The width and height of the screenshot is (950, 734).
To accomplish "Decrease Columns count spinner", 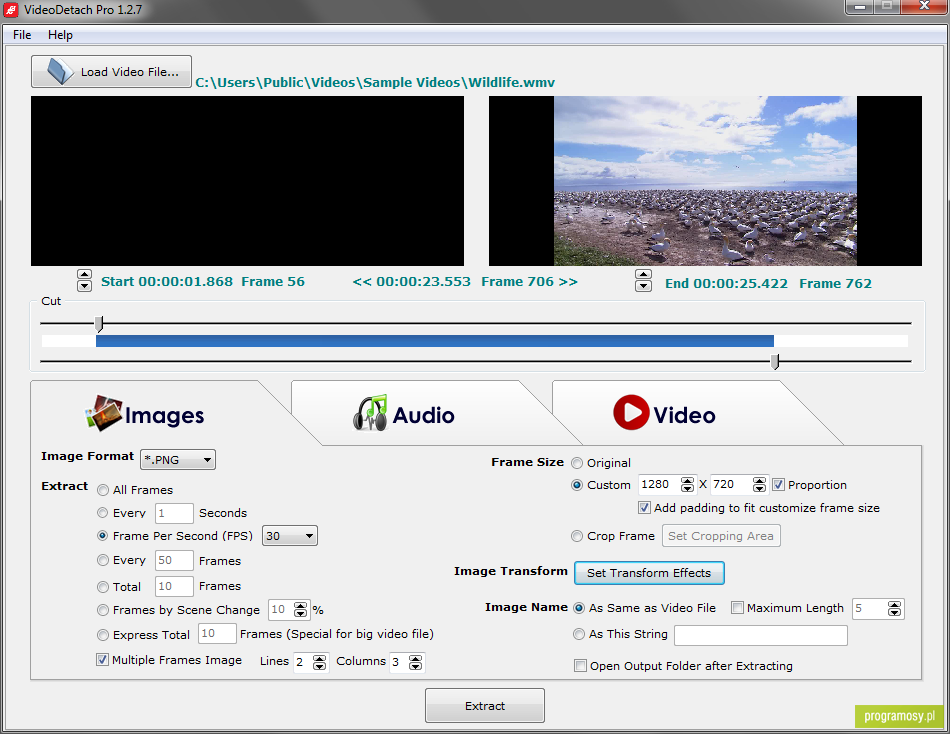I will coord(415,666).
